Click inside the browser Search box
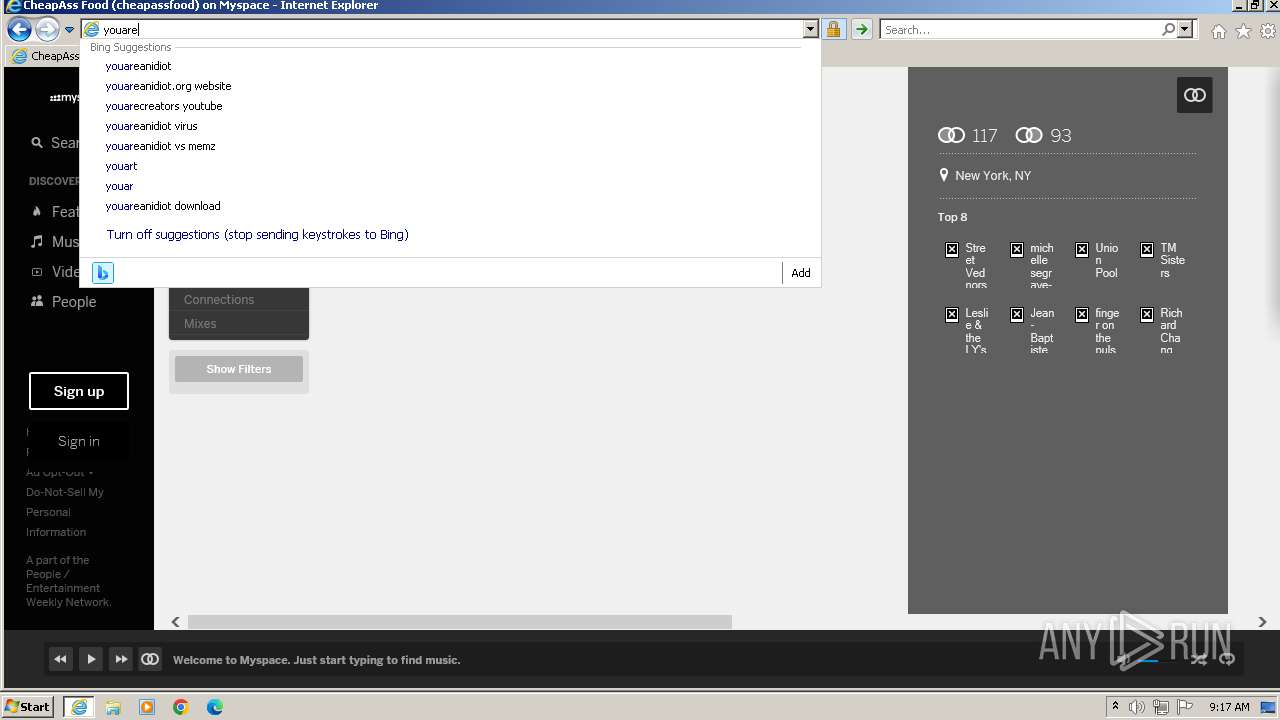The width and height of the screenshot is (1280, 720). (x=1020, y=30)
